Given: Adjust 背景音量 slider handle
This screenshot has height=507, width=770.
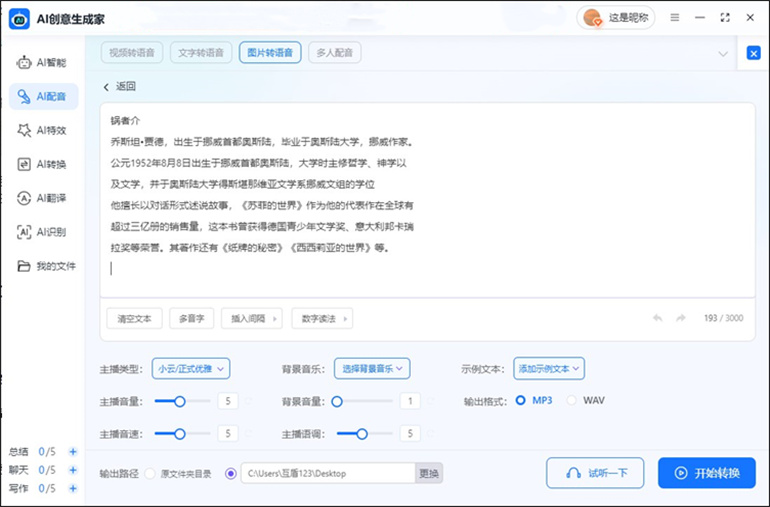Looking at the screenshot, I should pyautogui.click(x=337, y=401).
